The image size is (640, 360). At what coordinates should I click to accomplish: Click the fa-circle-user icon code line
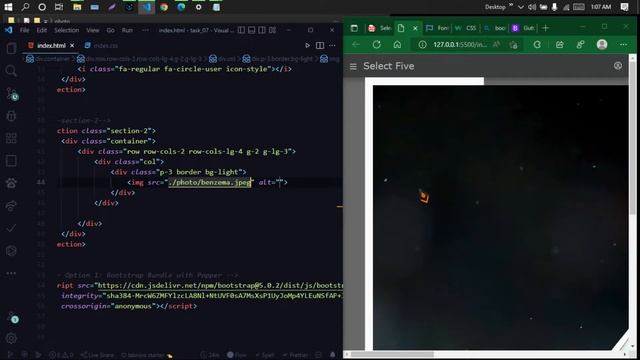point(184,69)
